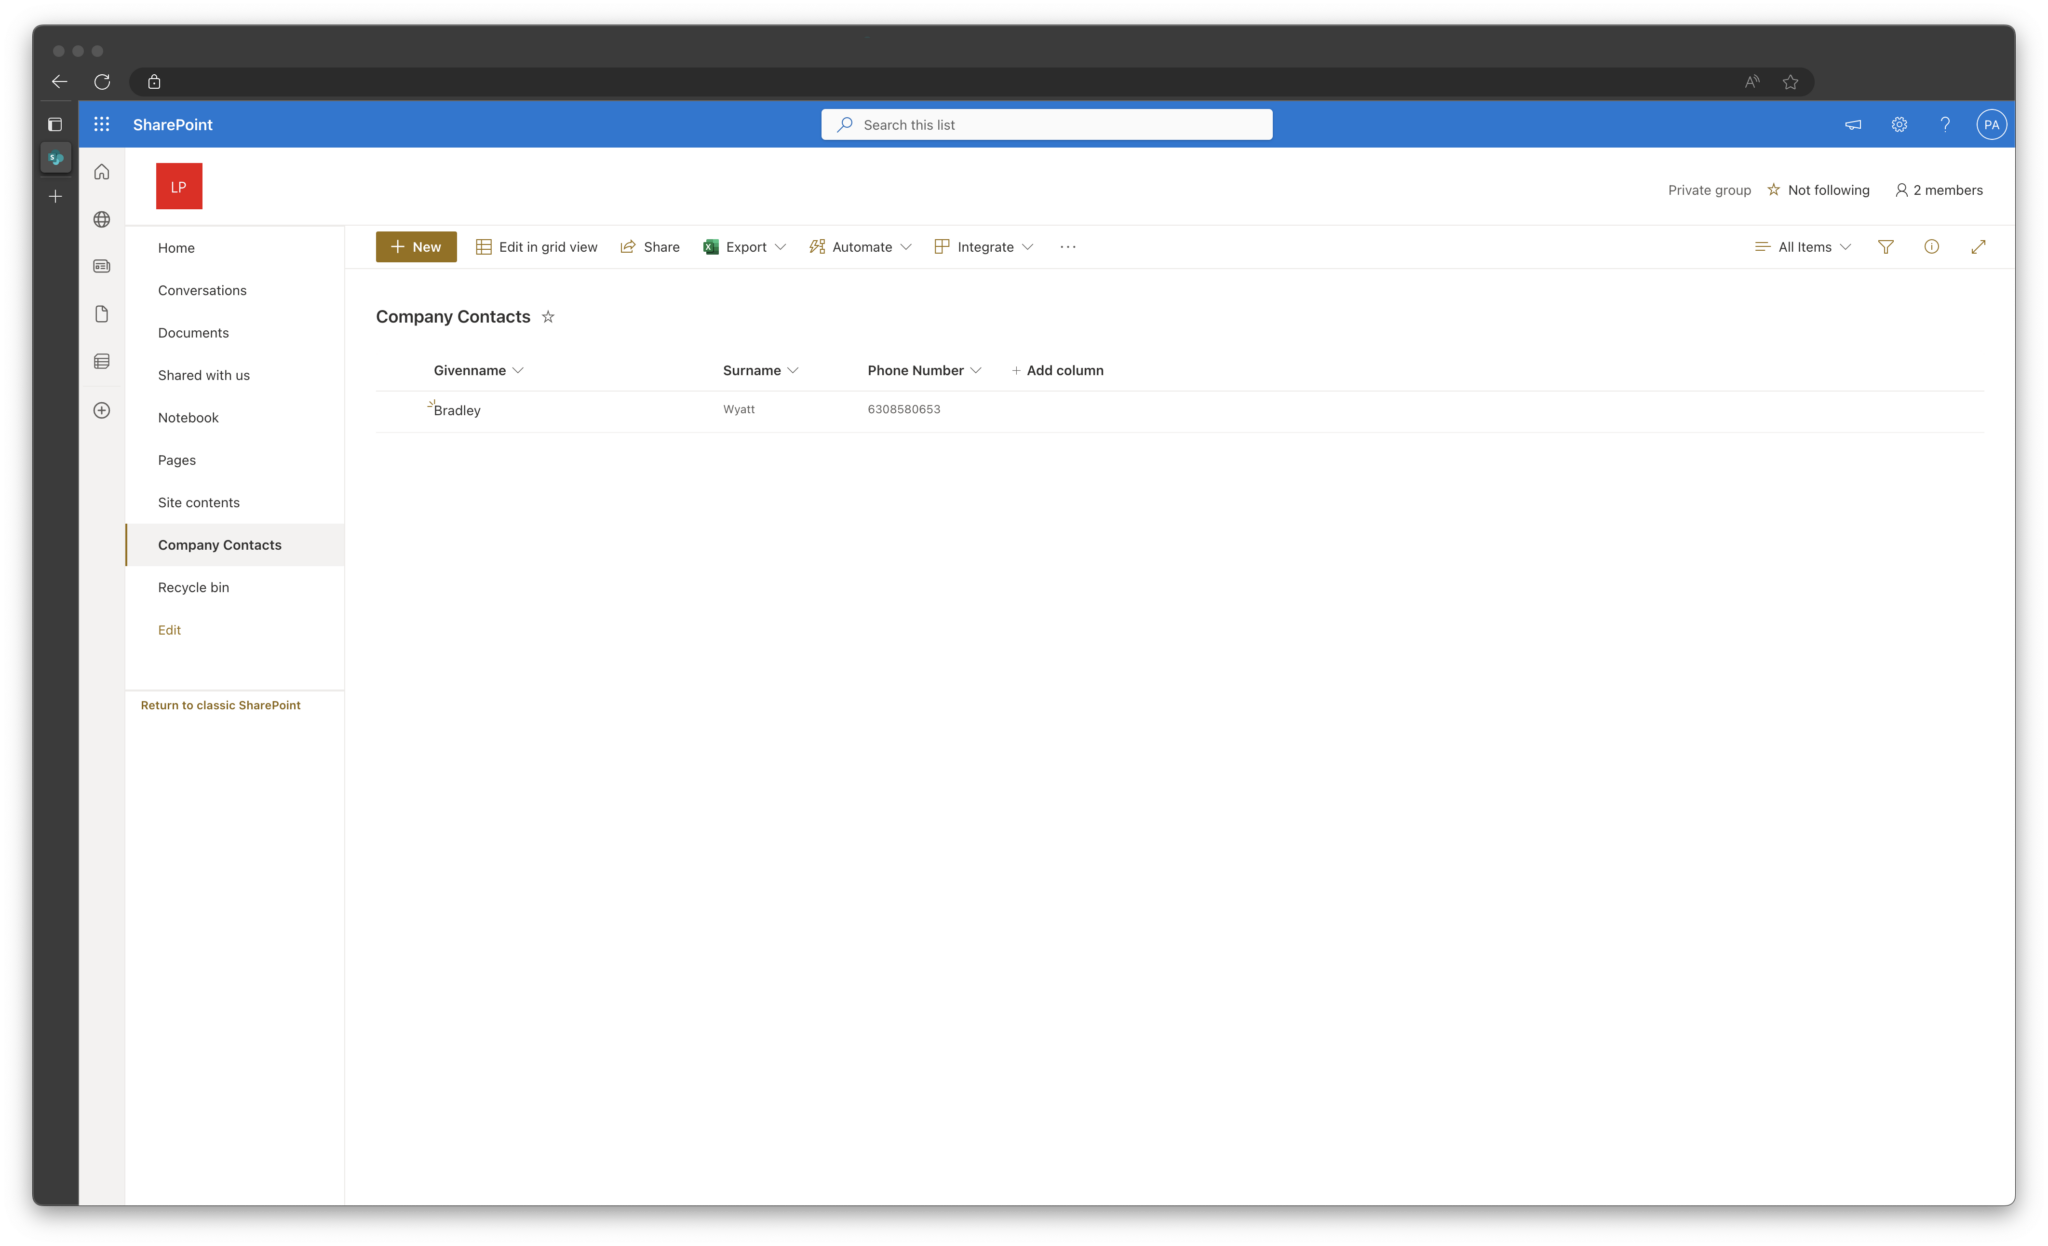This screenshot has height=1246, width=2048.
Task: View the 2 members list
Action: [1939, 190]
